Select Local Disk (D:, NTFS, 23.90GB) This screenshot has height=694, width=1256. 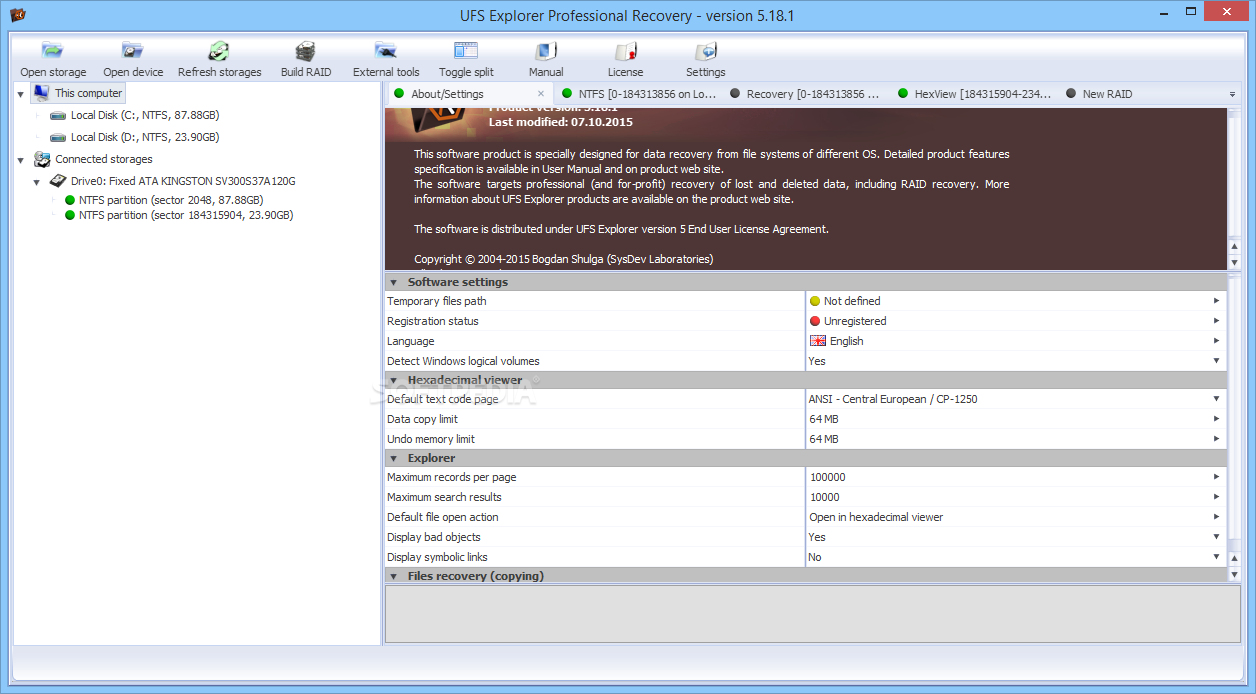coord(145,137)
